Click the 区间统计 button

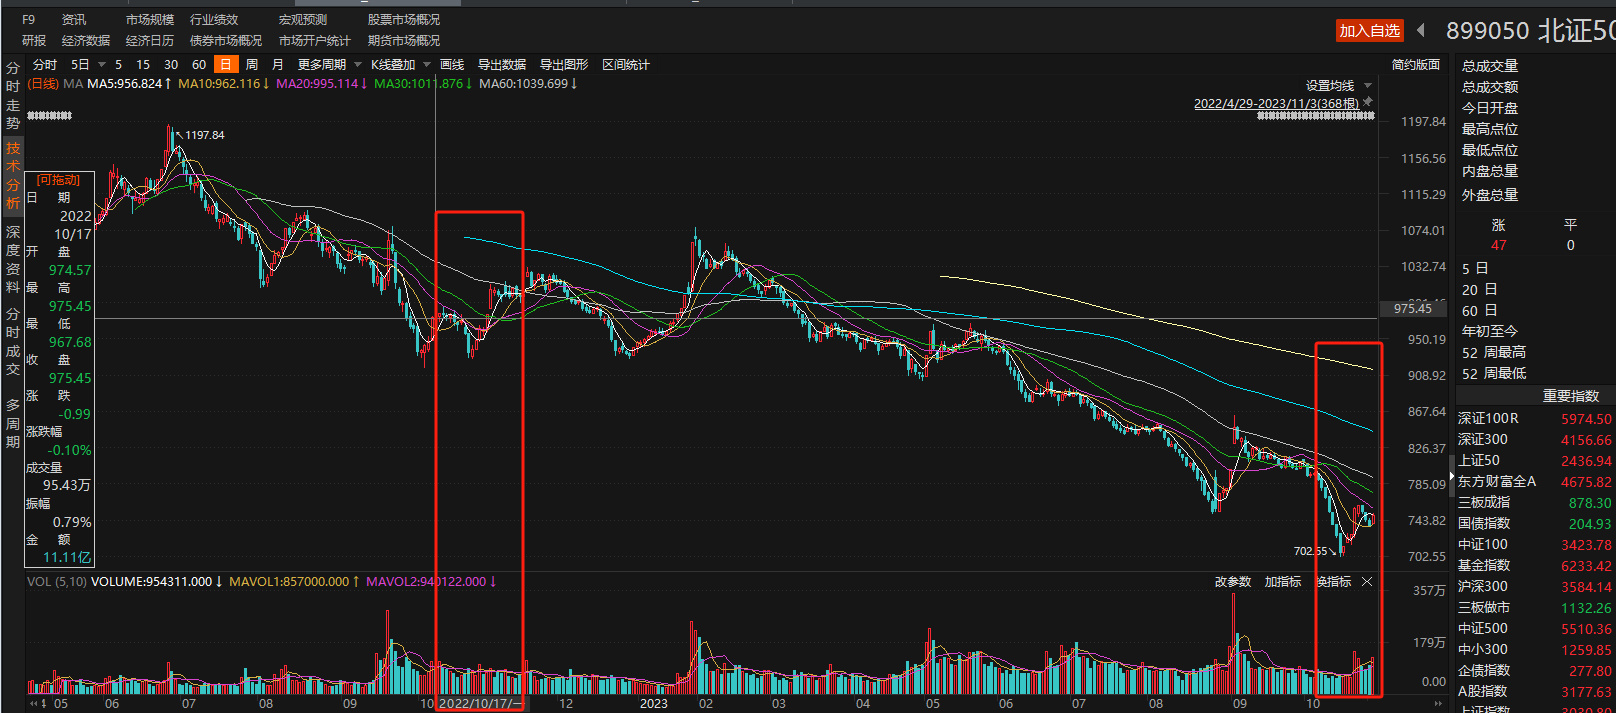pos(625,64)
